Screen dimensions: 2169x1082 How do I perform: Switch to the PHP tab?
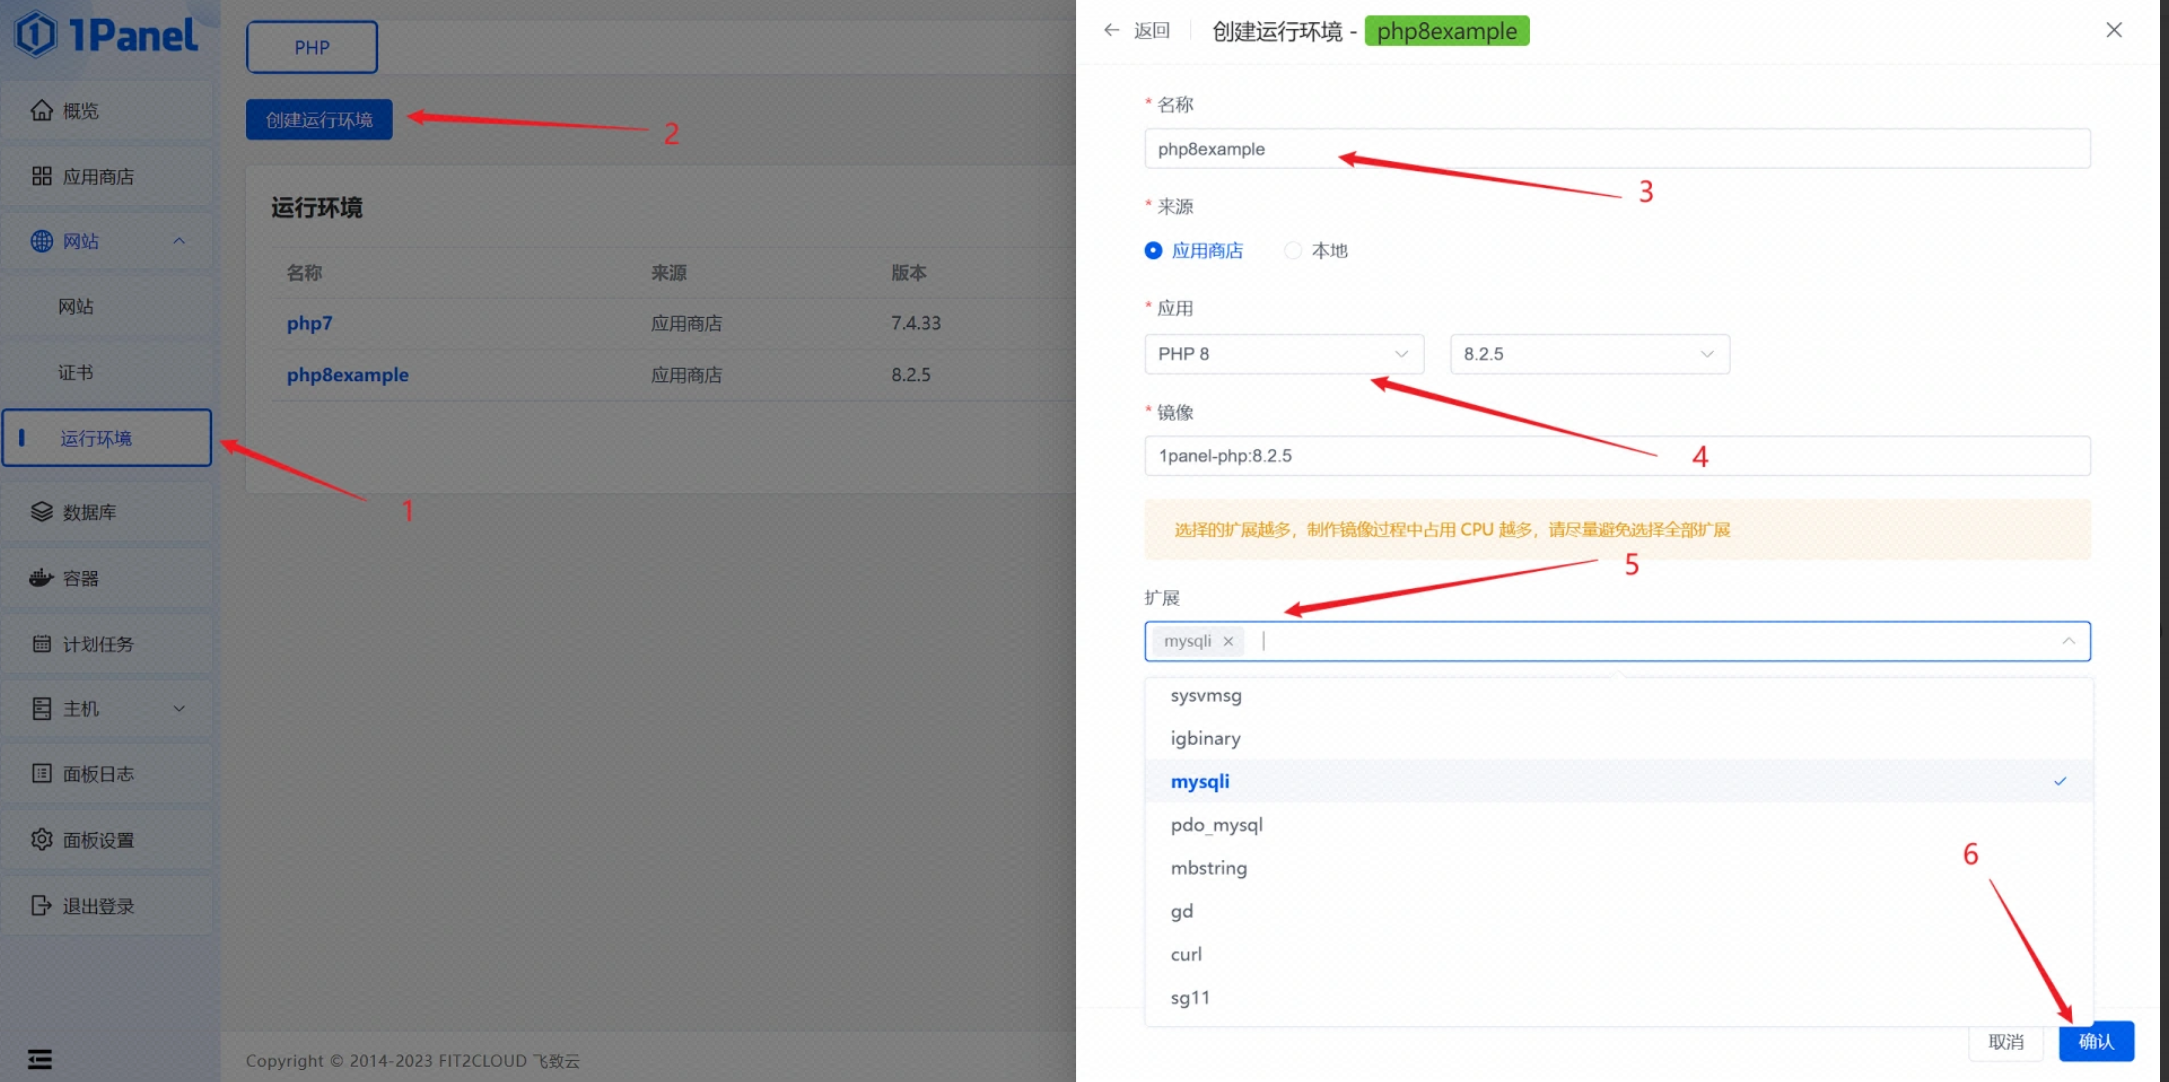312,47
